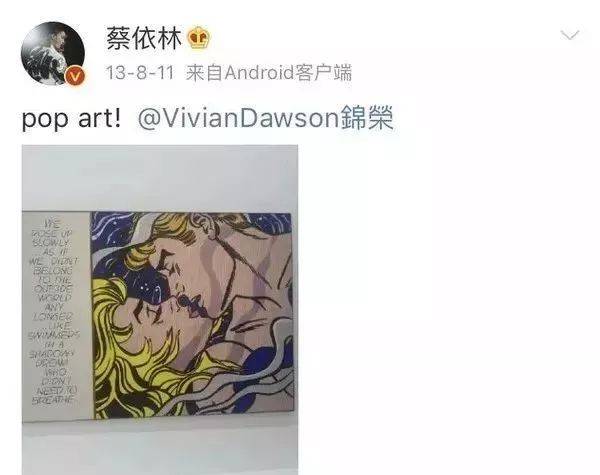Click the gold crown membership icon
This screenshot has height=475, width=600.
pyautogui.click(x=199, y=37)
